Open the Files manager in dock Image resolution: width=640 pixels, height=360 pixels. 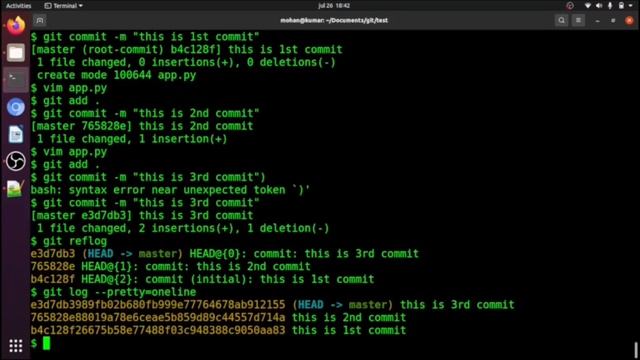pos(16,53)
